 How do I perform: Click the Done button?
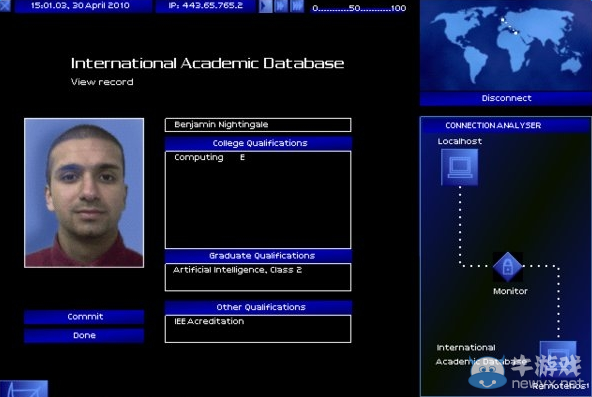coord(84,335)
